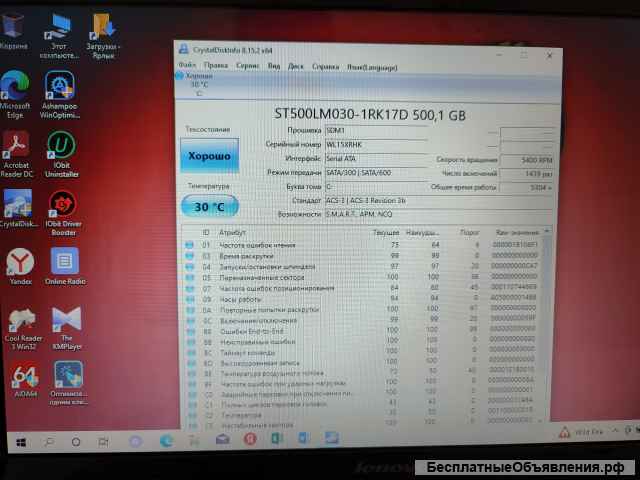This screenshot has height=480, width=640.
Task: Select the CrystalDiskInfo desktop shortcut
Action: pos(18,208)
